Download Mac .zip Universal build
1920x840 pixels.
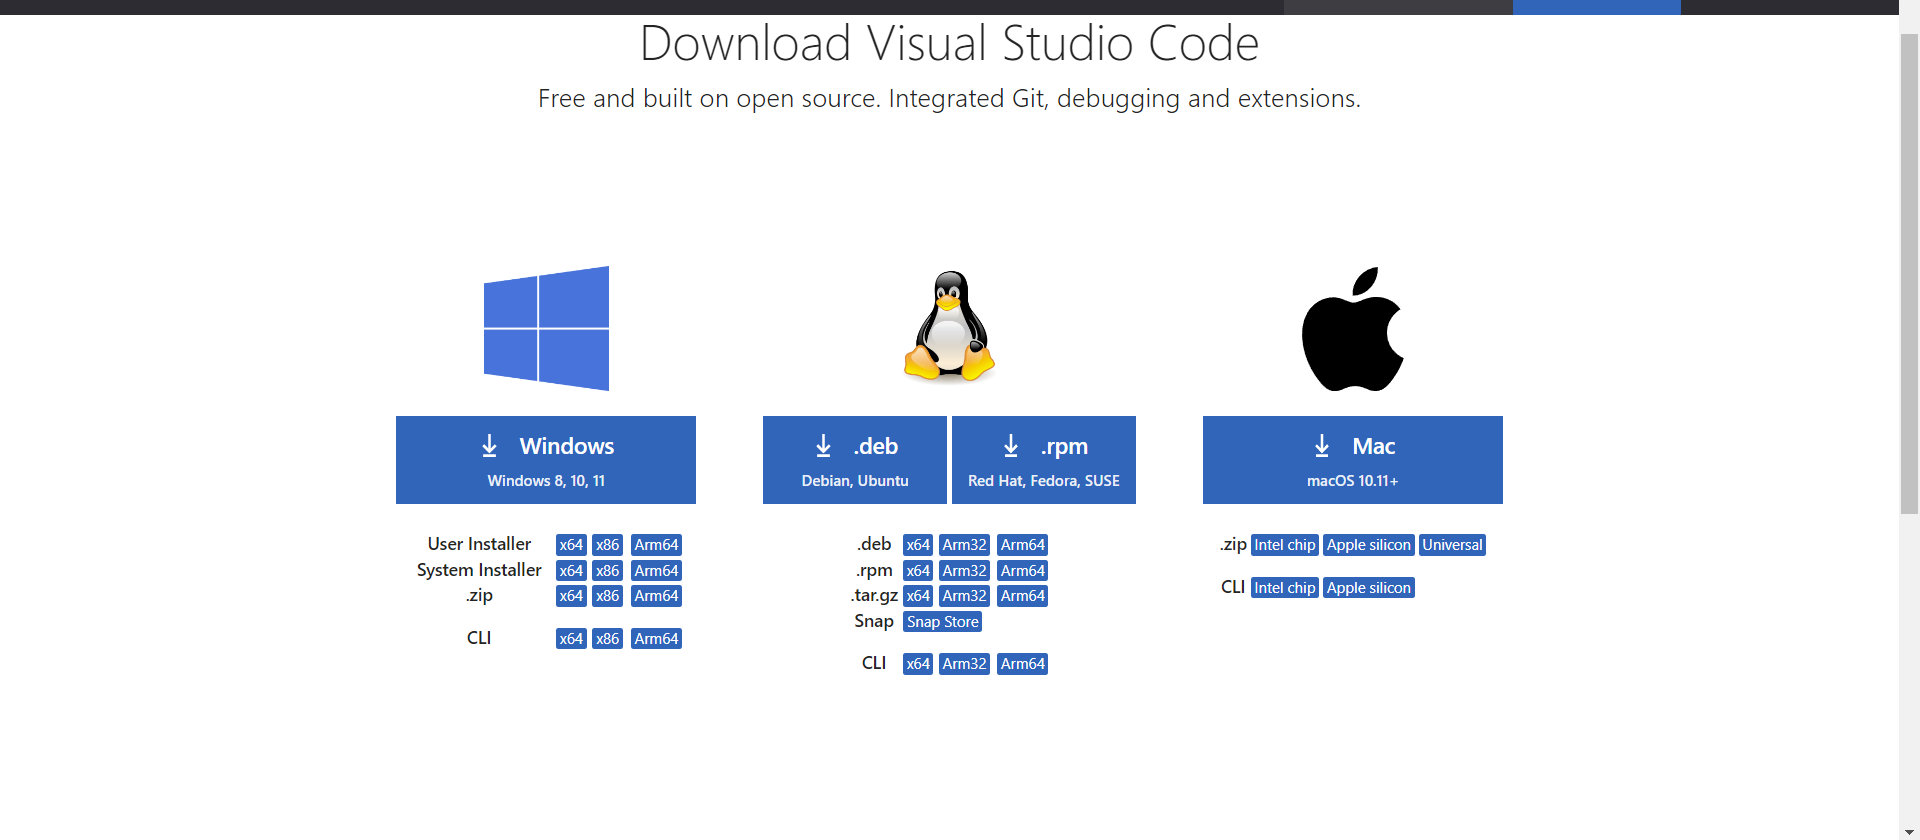[x=1452, y=545]
